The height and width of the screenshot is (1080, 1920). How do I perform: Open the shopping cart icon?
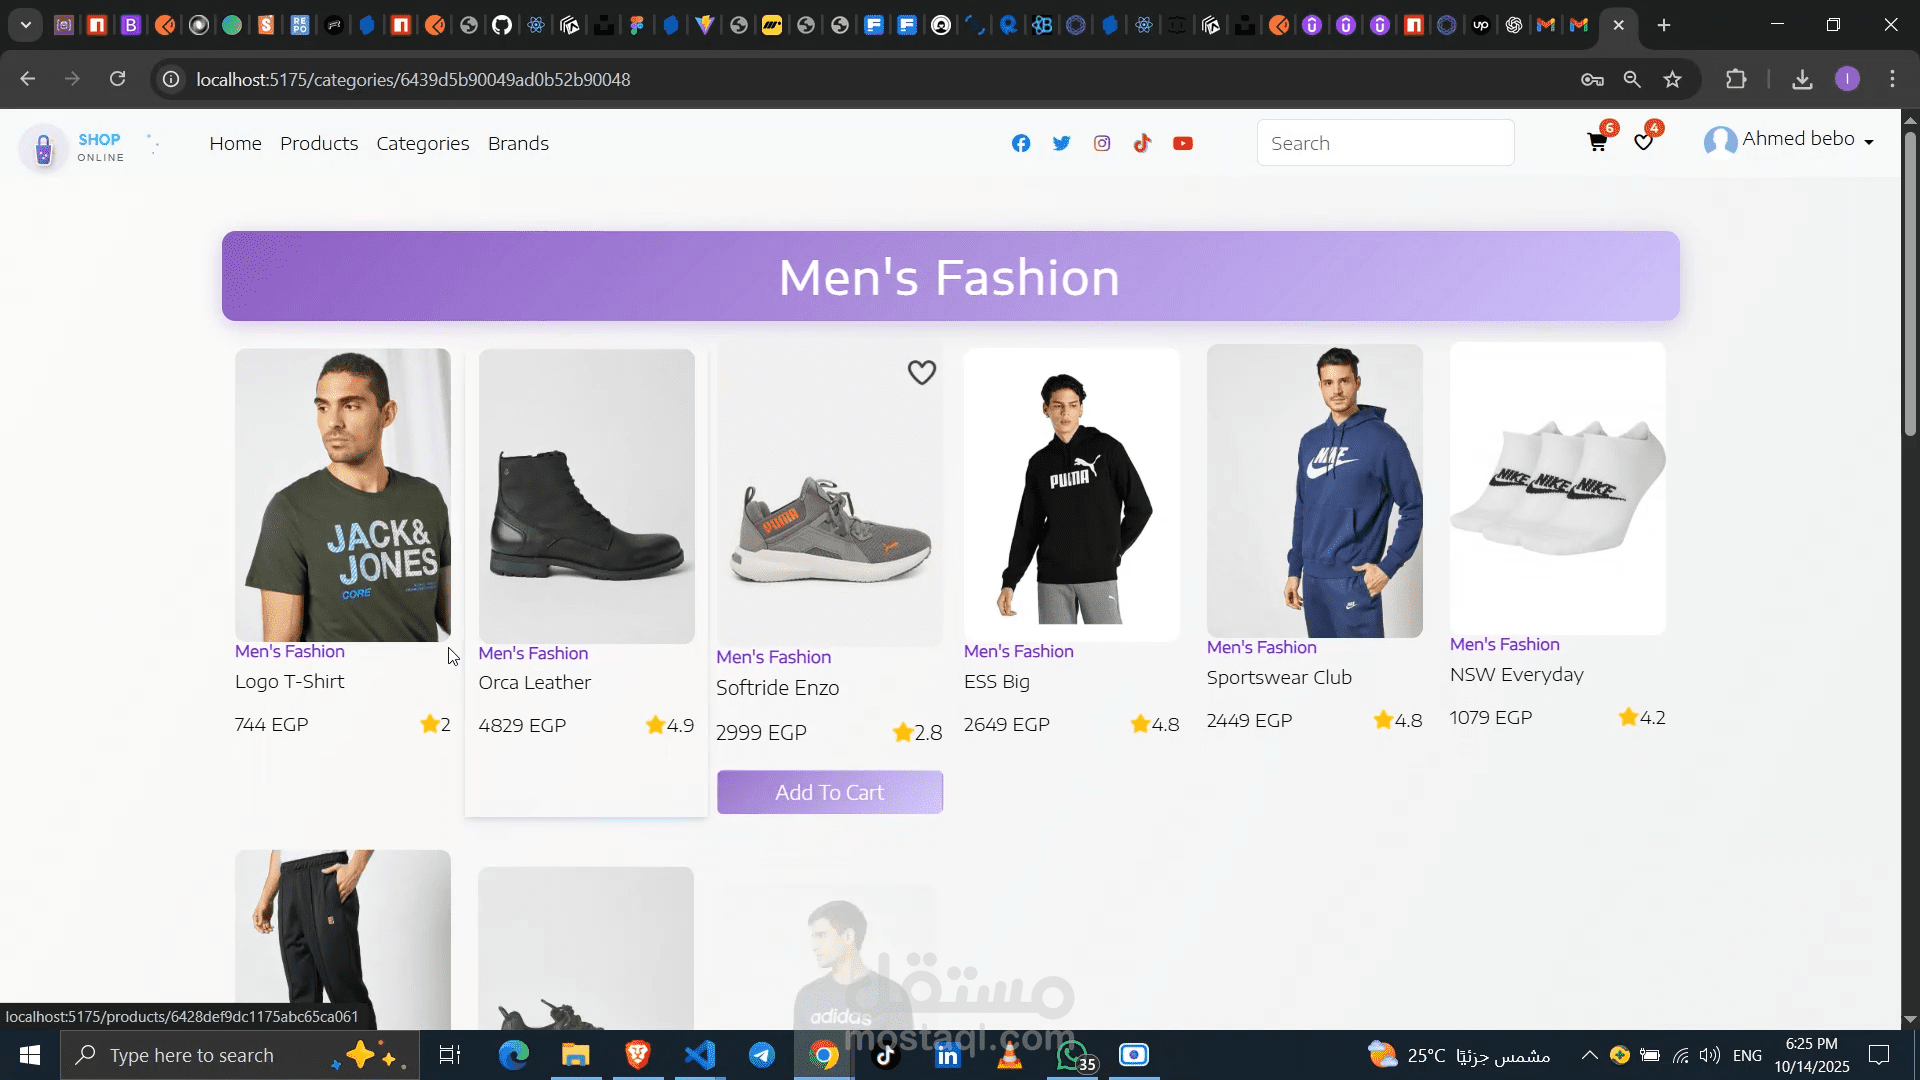tap(1597, 142)
